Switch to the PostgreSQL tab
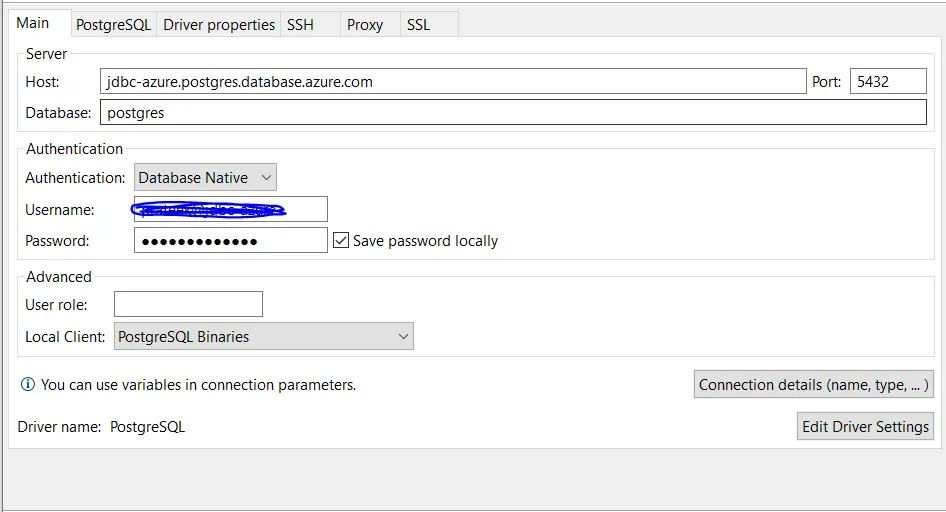The image size is (946, 512). click(x=113, y=25)
